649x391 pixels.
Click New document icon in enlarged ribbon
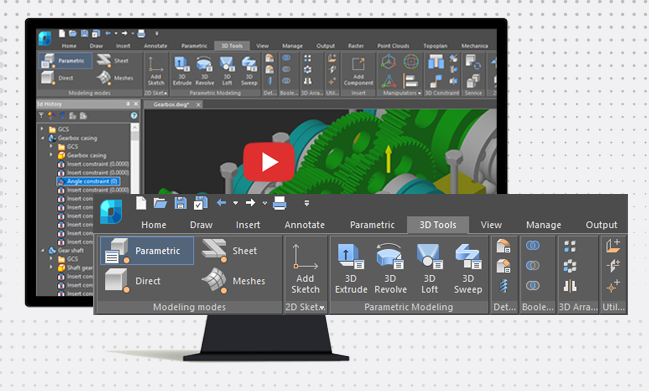point(141,203)
